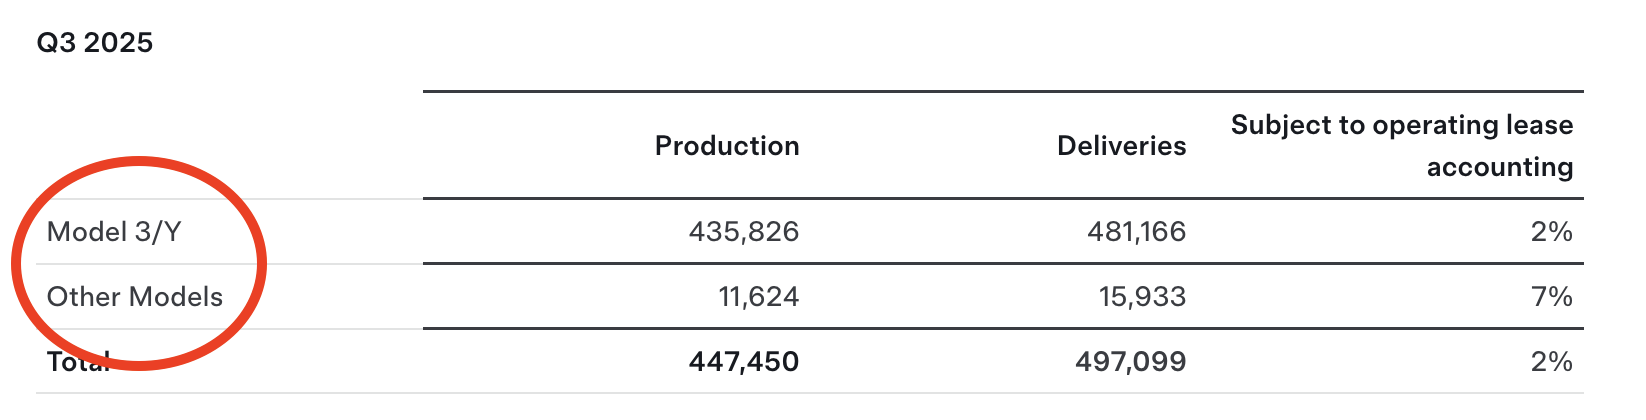Click total production figure 447,450
The width and height of the screenshot is (1646, 420).
(x=743, y=362)
